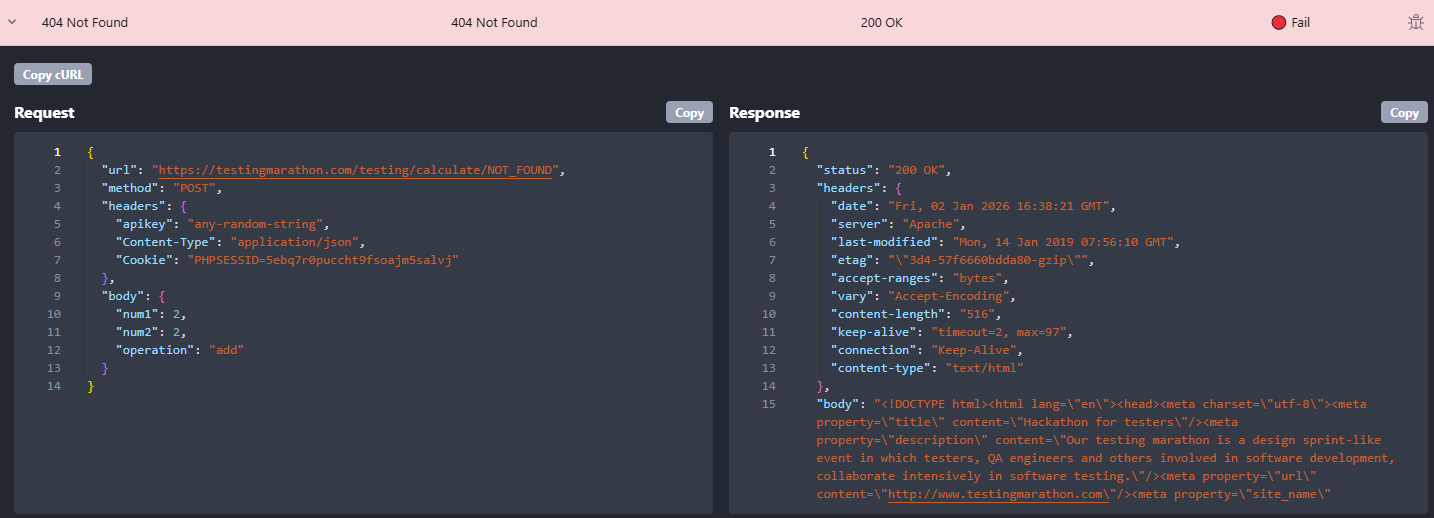
Task: Select the "bytes" accept-ranges value
Action: click(978, 278)
